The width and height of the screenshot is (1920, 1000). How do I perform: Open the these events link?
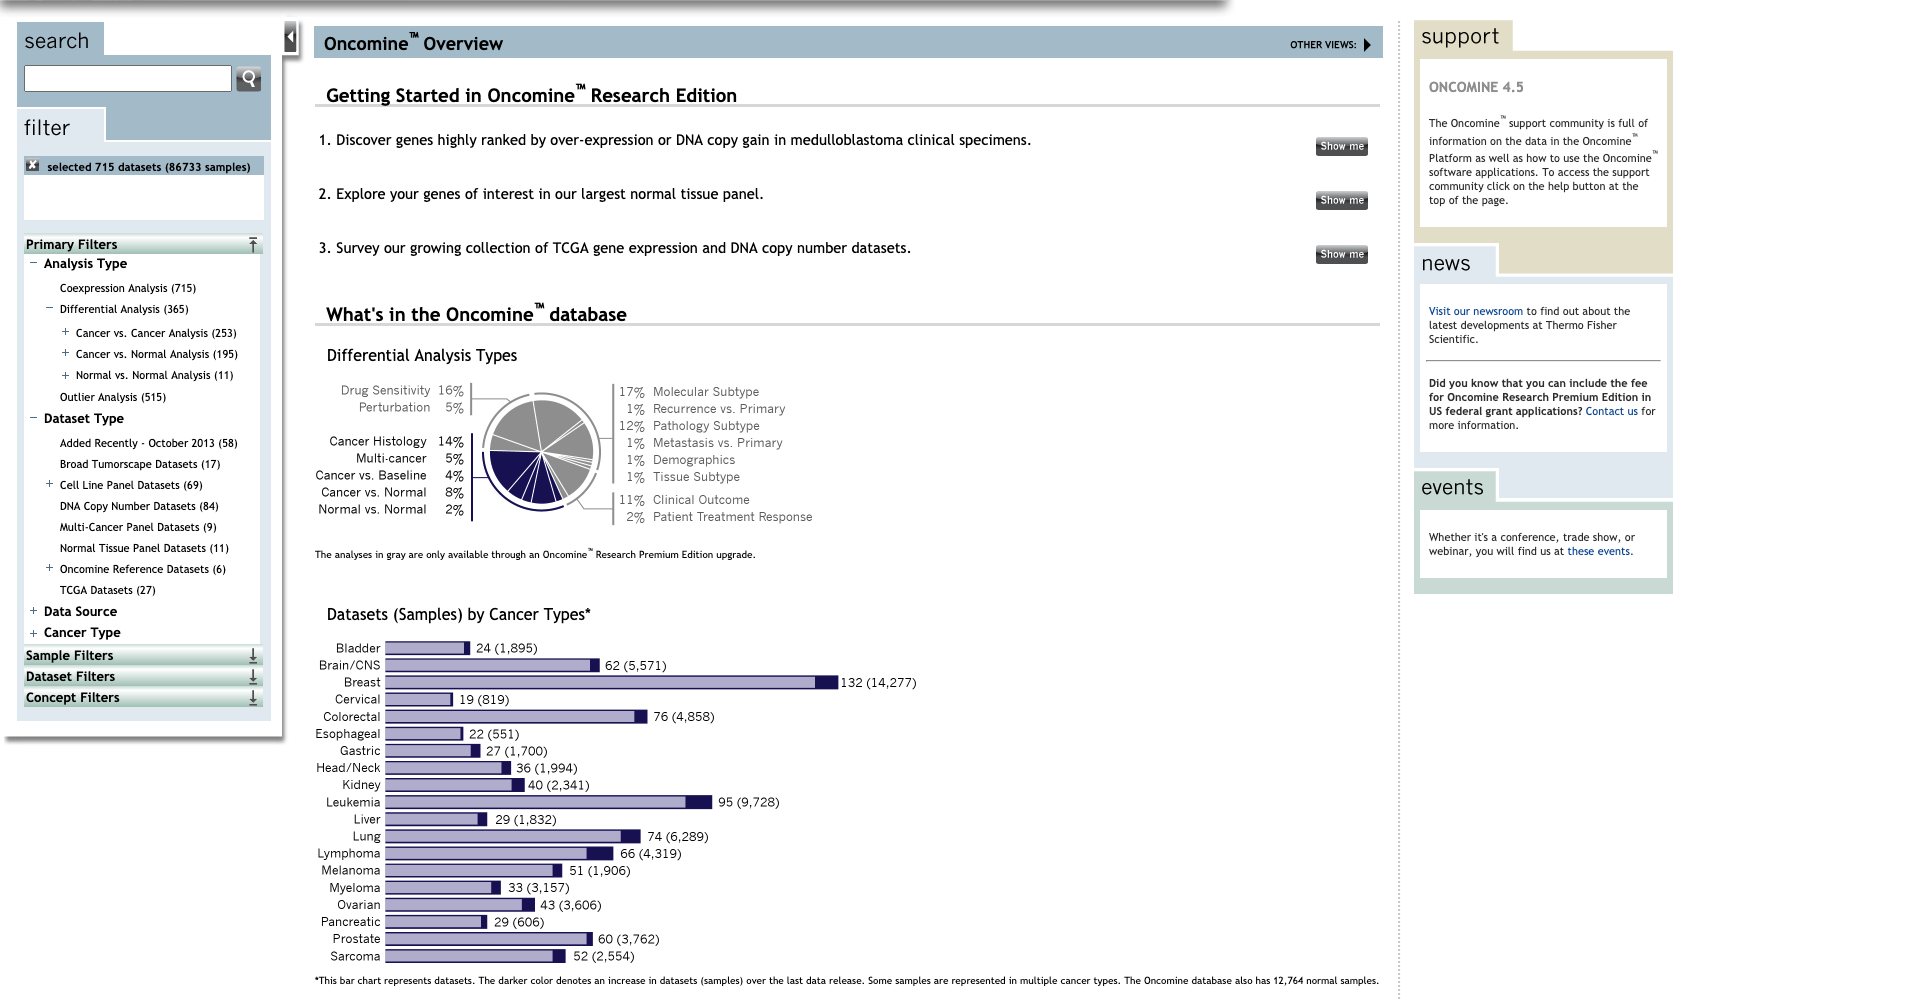[1599, 551]
